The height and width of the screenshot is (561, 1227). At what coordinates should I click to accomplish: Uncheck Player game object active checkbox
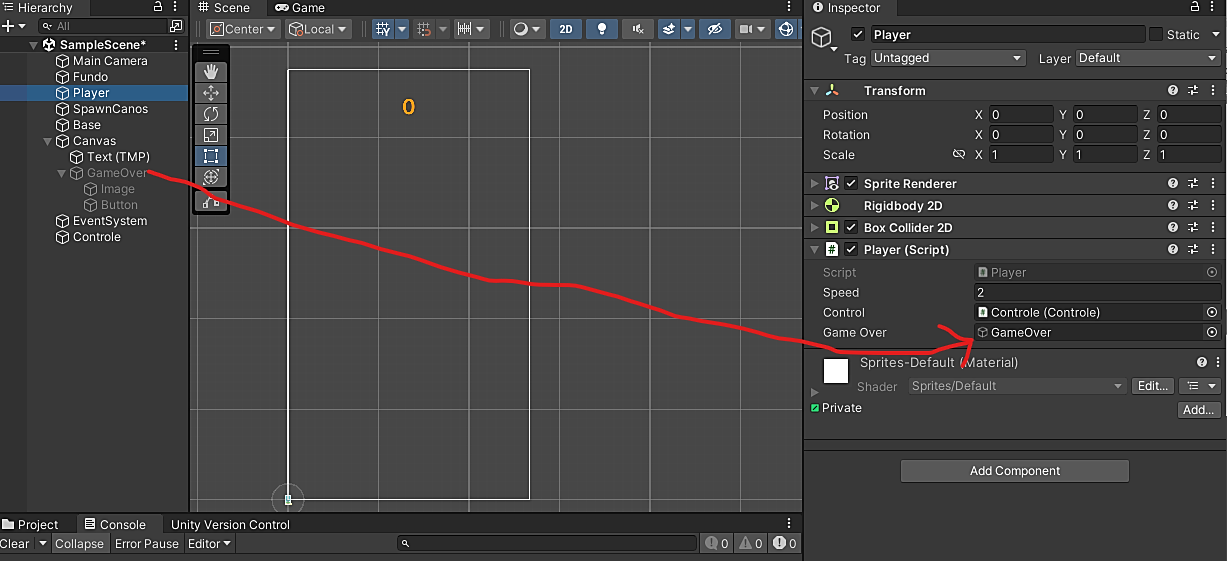tap(858, 35)
